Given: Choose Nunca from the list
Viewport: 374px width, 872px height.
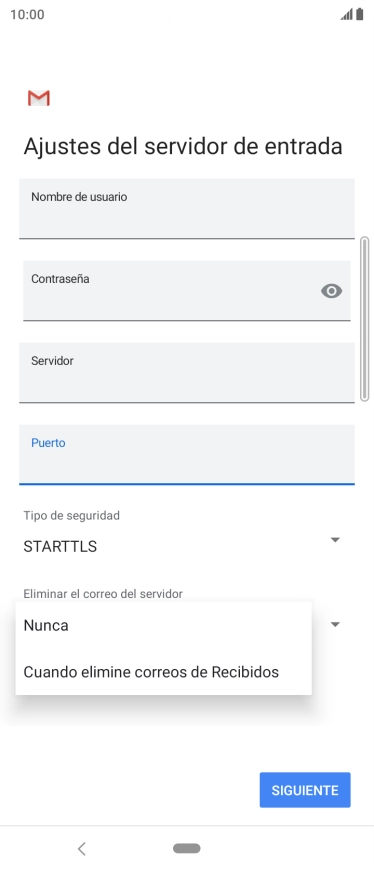Looking at the screenshot, I should point(163,625).
